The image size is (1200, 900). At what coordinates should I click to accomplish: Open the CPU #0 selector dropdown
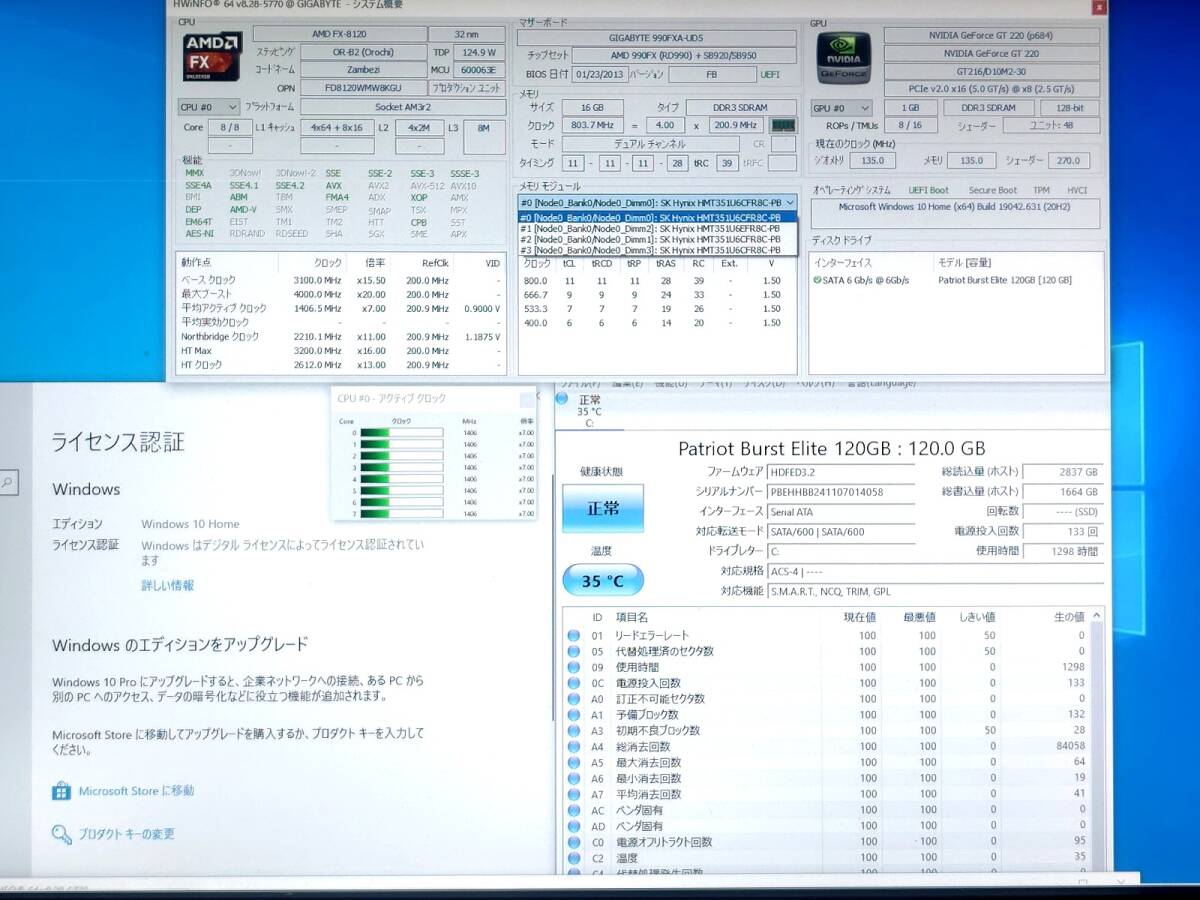pos(209,106)
